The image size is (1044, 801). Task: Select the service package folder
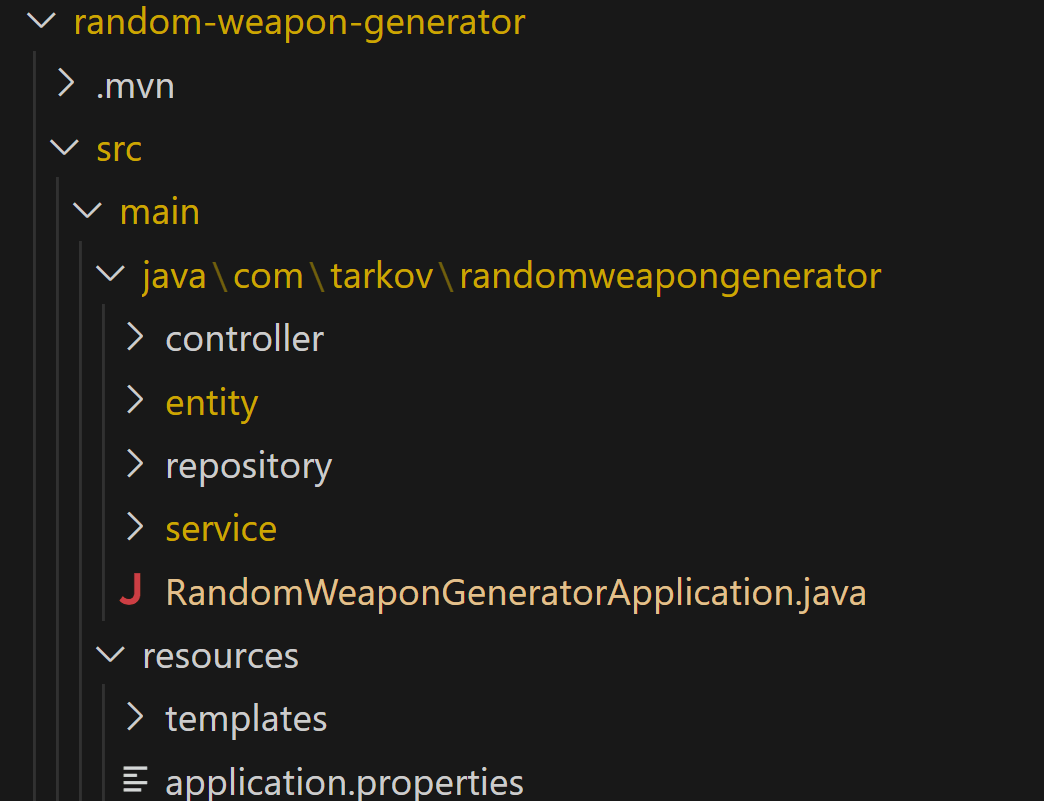pyautogui.click(x=221, y=528)
